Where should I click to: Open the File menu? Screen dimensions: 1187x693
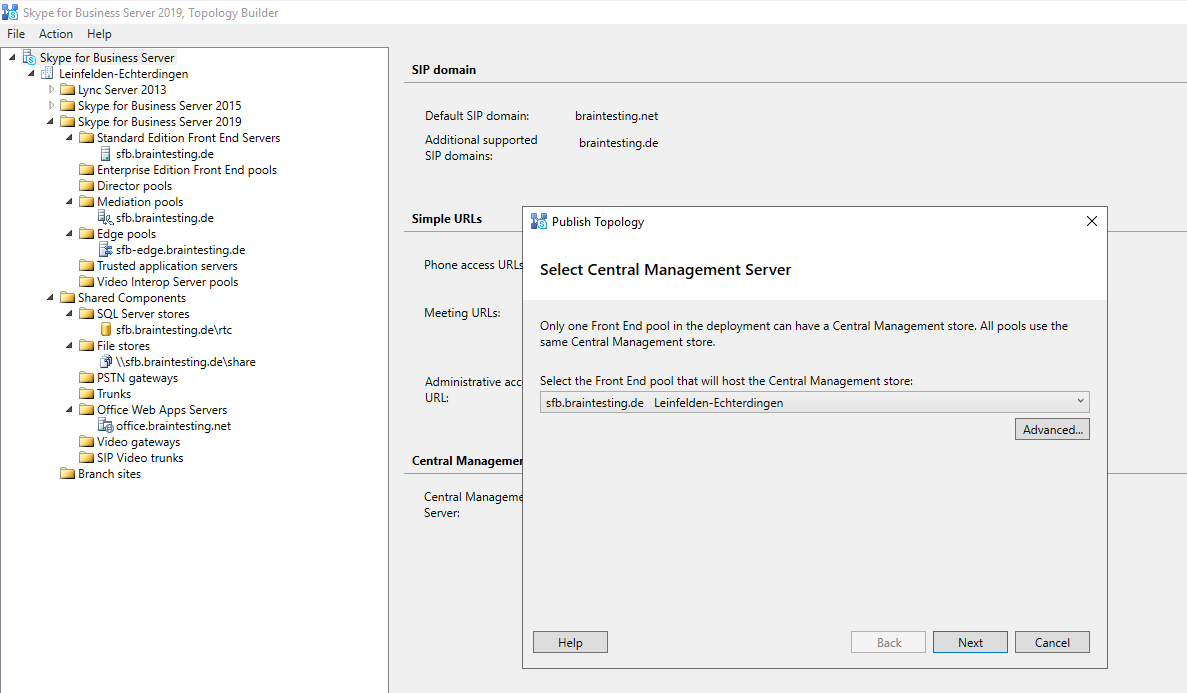pyautogui.click(x=16, y=34)
